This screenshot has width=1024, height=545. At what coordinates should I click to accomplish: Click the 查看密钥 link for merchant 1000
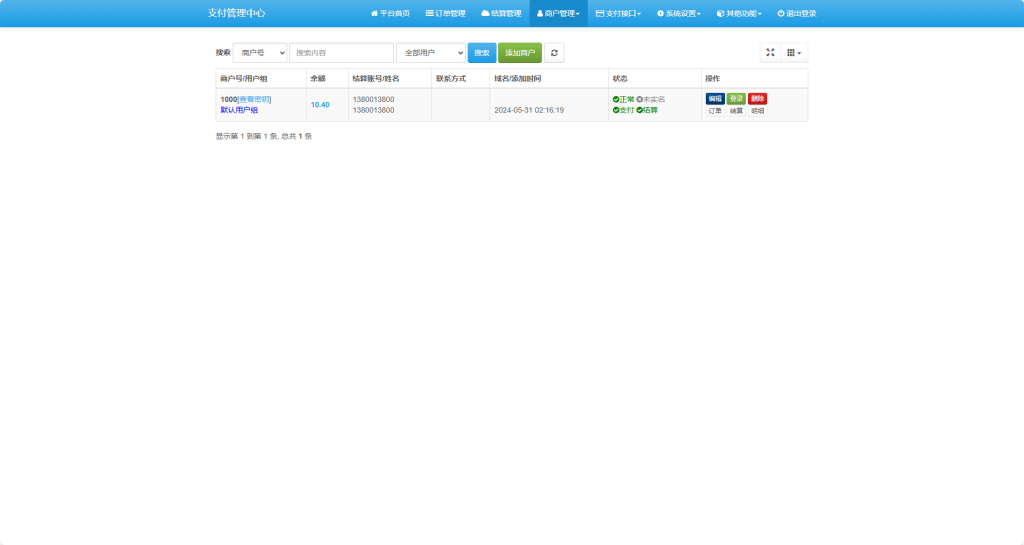[254, 99]
